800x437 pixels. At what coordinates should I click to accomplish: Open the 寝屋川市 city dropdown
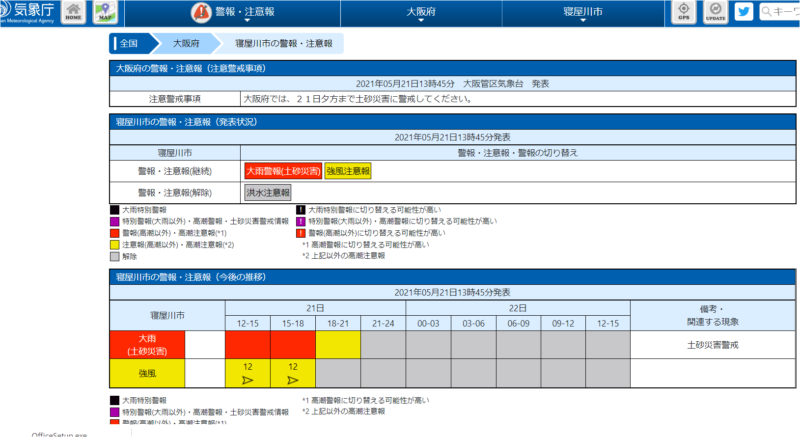(x=585, y=13)
